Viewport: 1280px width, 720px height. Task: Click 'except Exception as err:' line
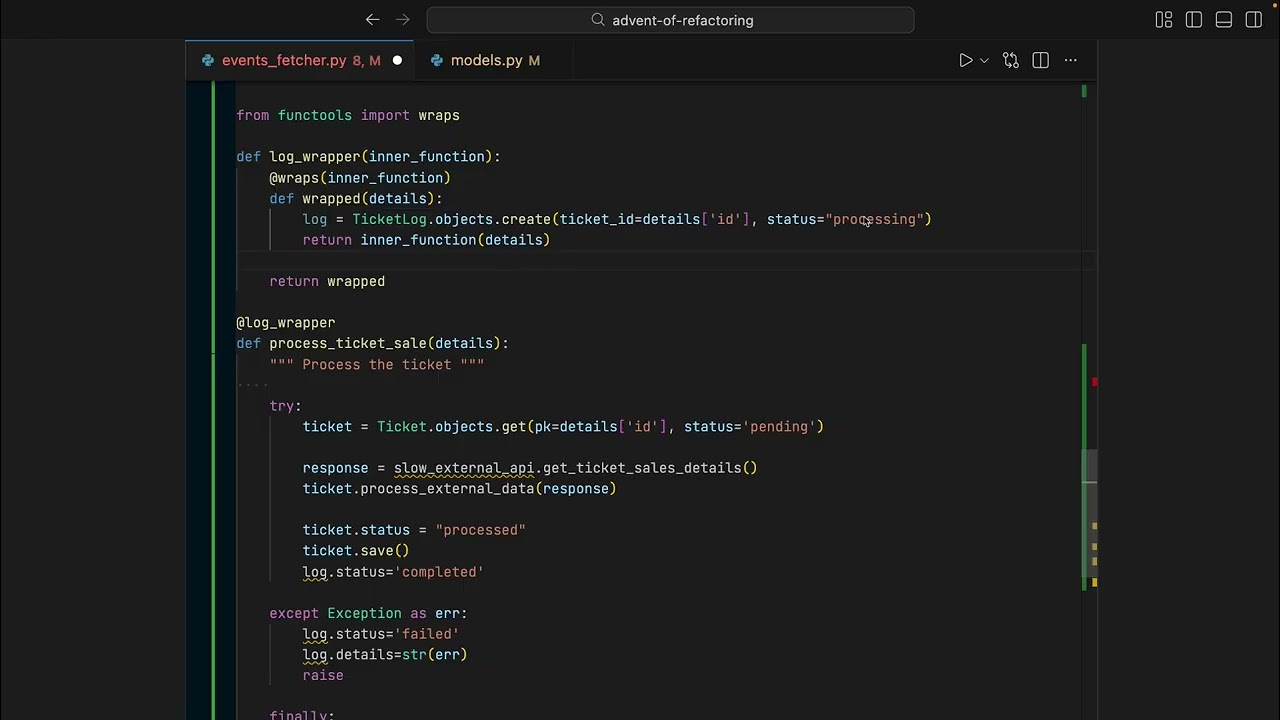click(x=368, y=614)
